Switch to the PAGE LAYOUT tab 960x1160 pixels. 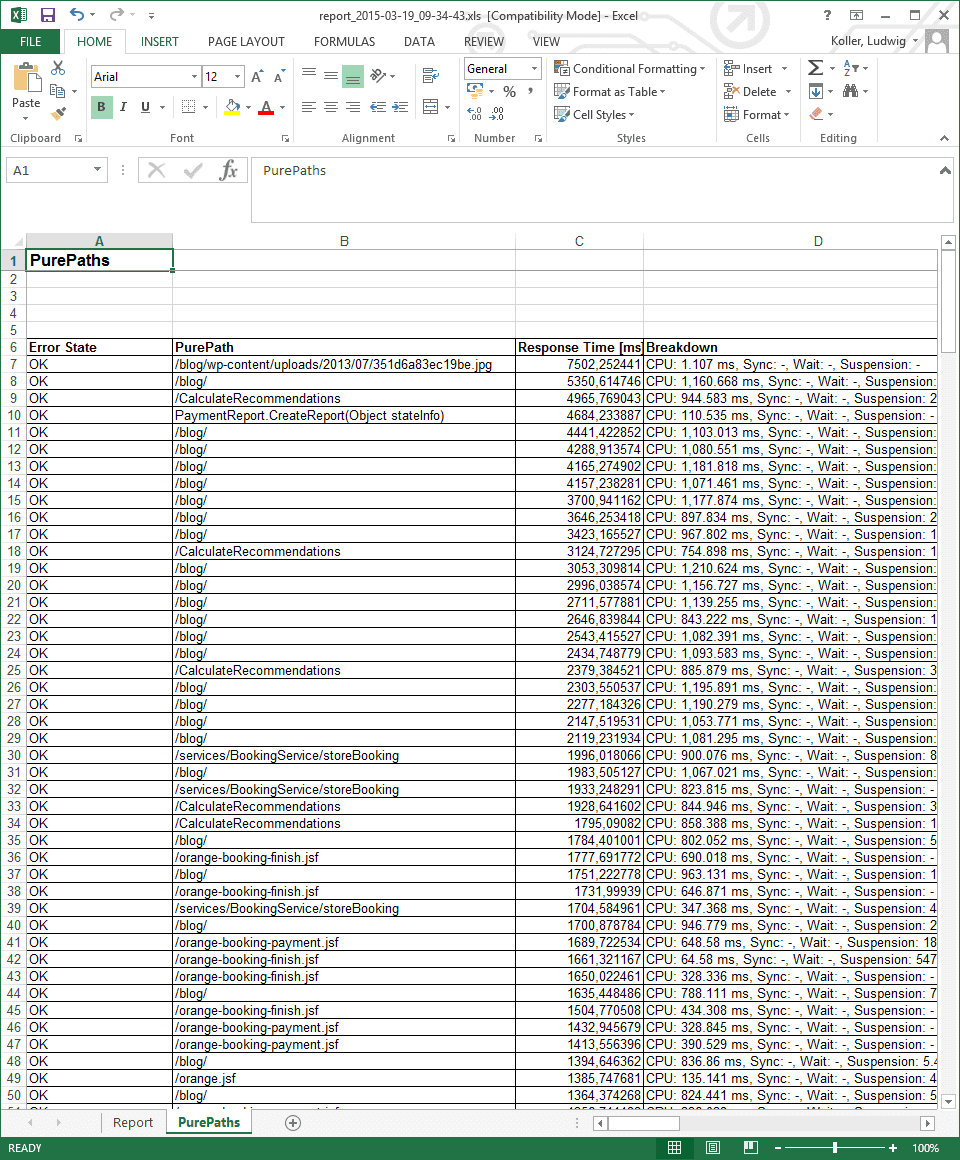click(x=246, y=42)
